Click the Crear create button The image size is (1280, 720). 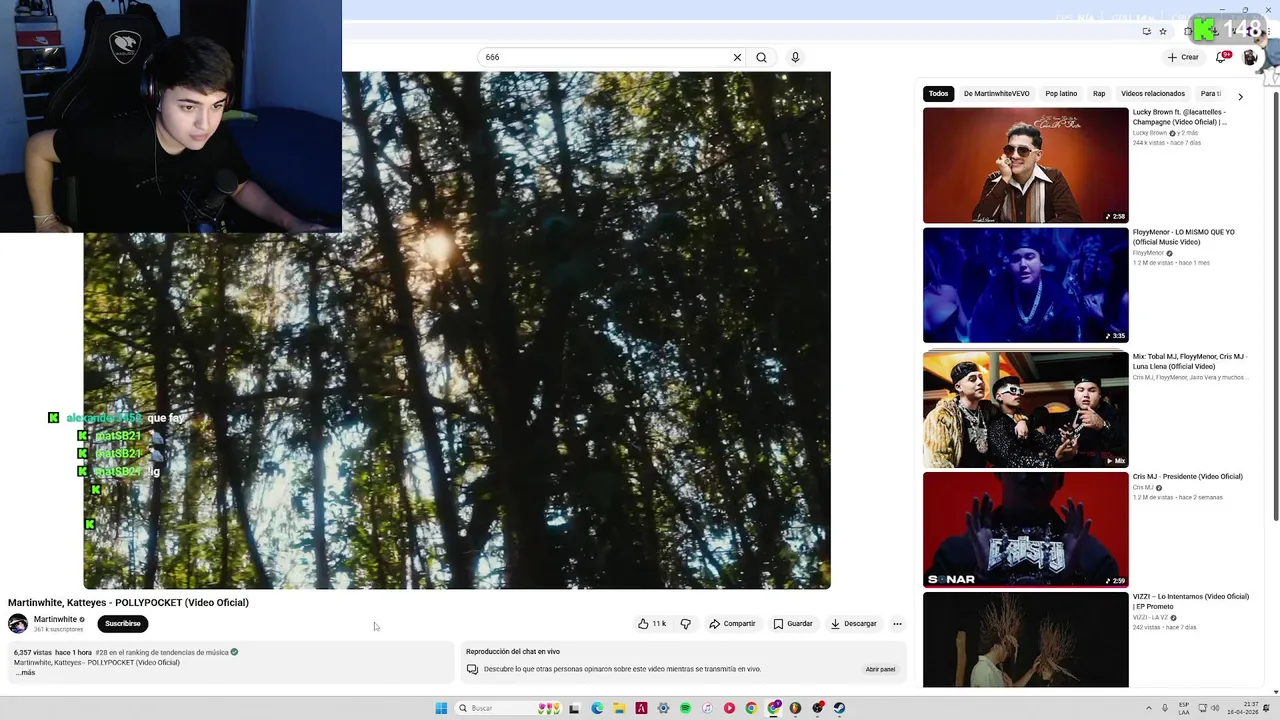tap(1183, 57)
